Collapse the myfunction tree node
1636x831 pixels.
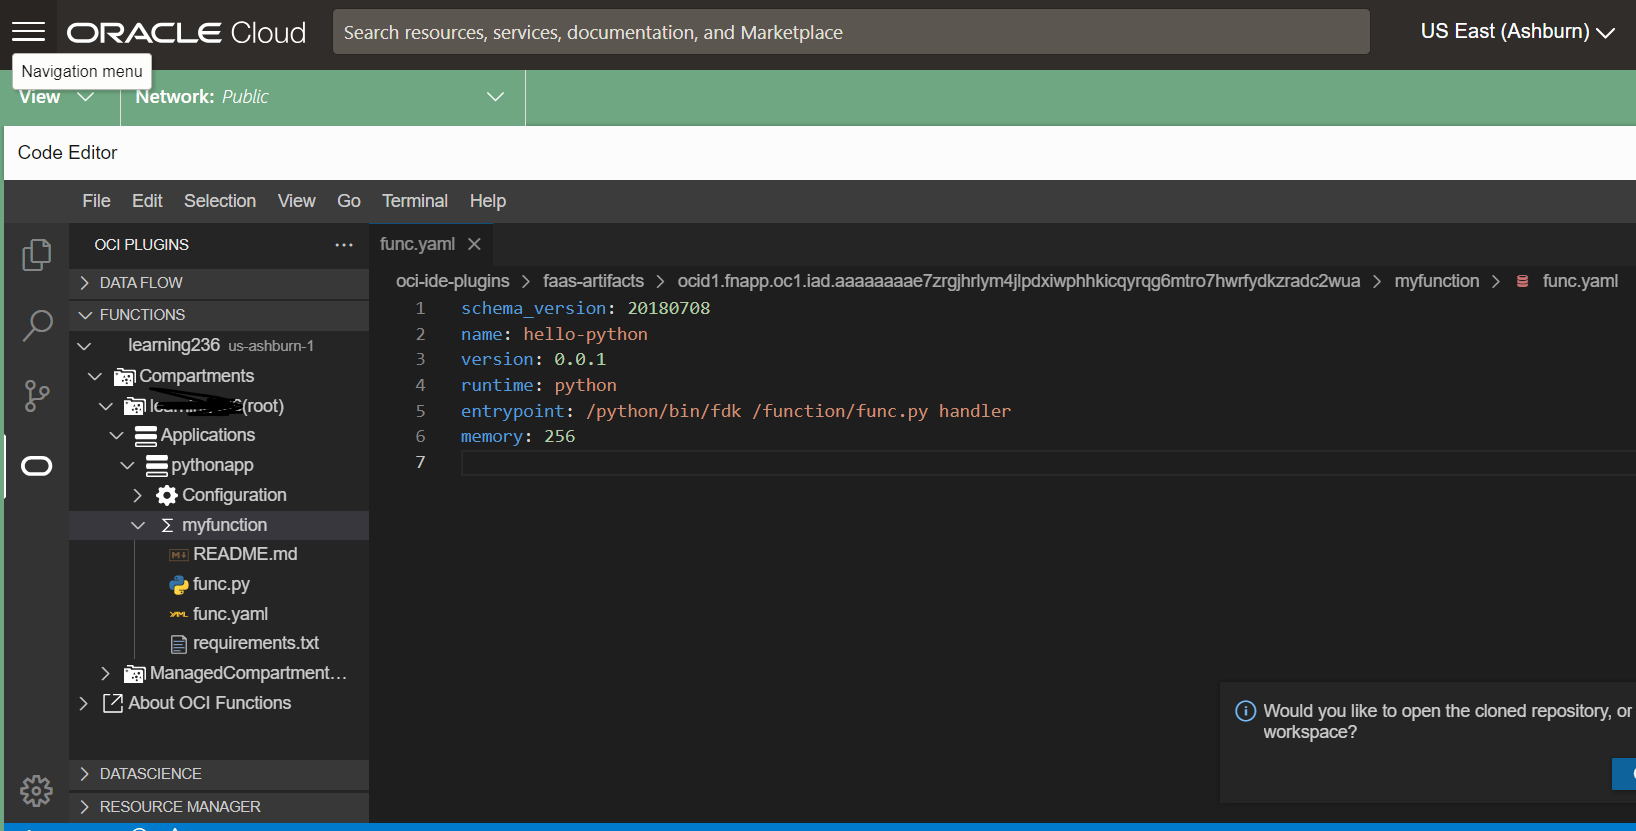coord(138,526)
